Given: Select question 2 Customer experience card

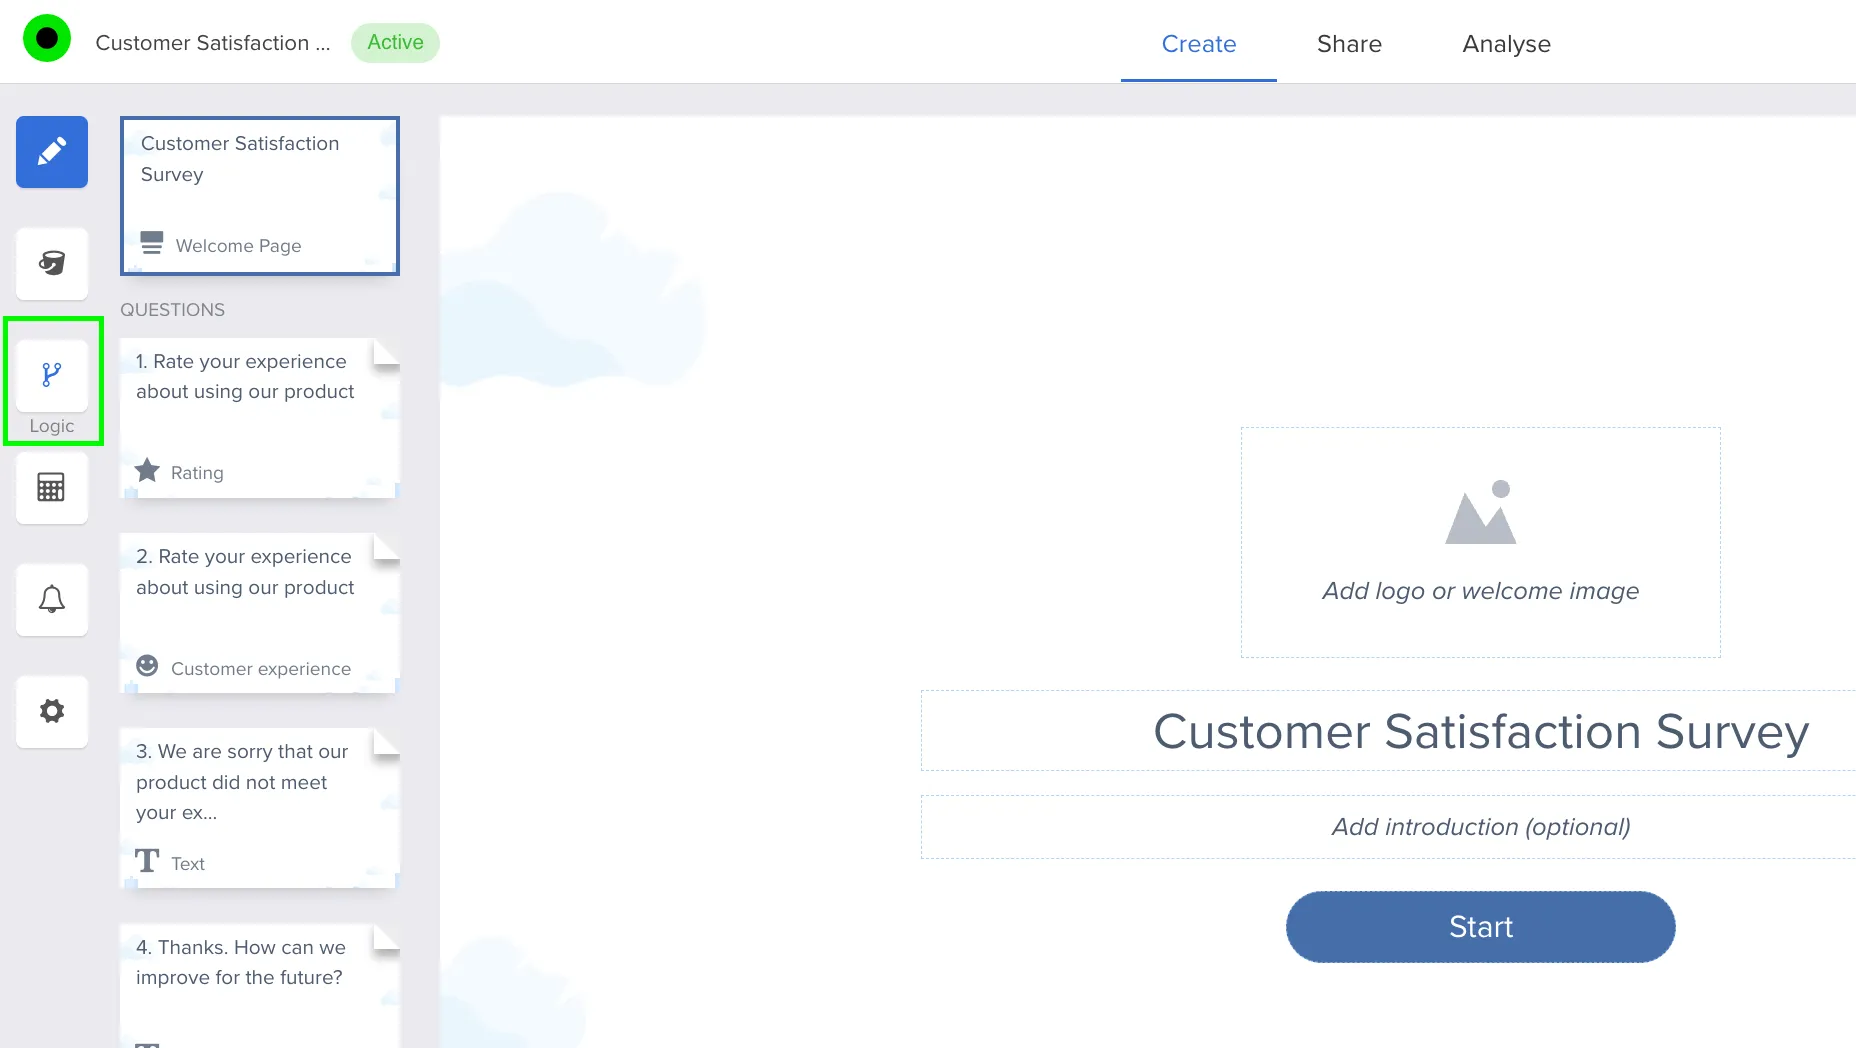Looking at the screenshot, I should pos(260,613).
